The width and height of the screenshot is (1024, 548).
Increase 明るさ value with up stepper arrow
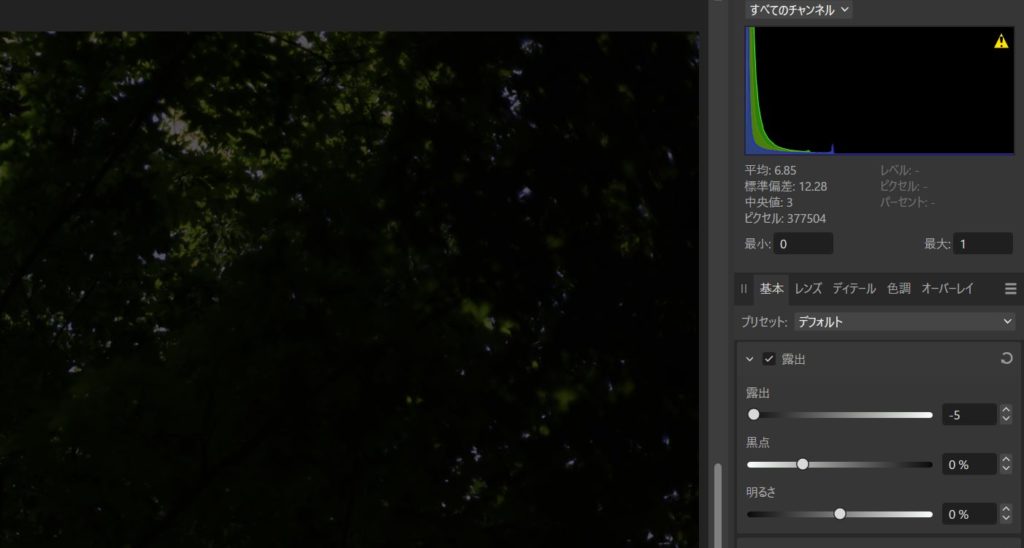1006,509
